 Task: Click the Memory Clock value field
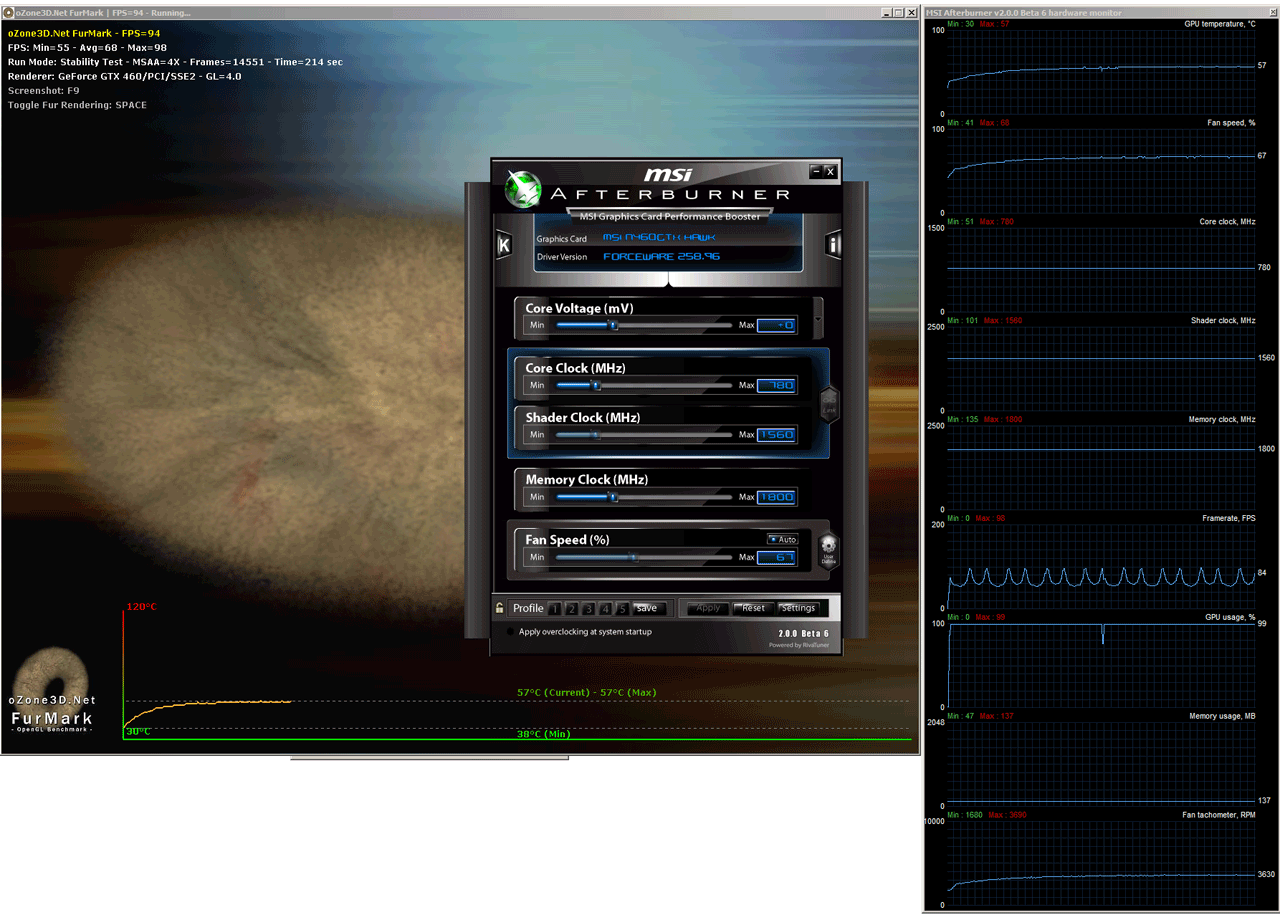click(x=776, y=497)
